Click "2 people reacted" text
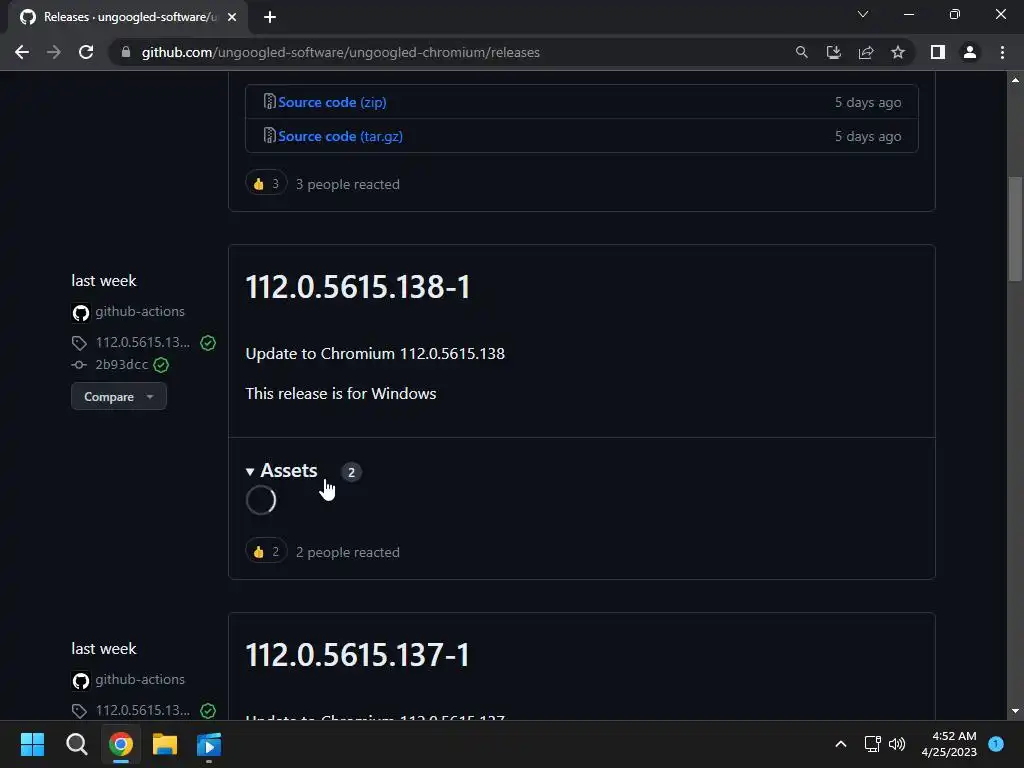 tap(347, 552)
